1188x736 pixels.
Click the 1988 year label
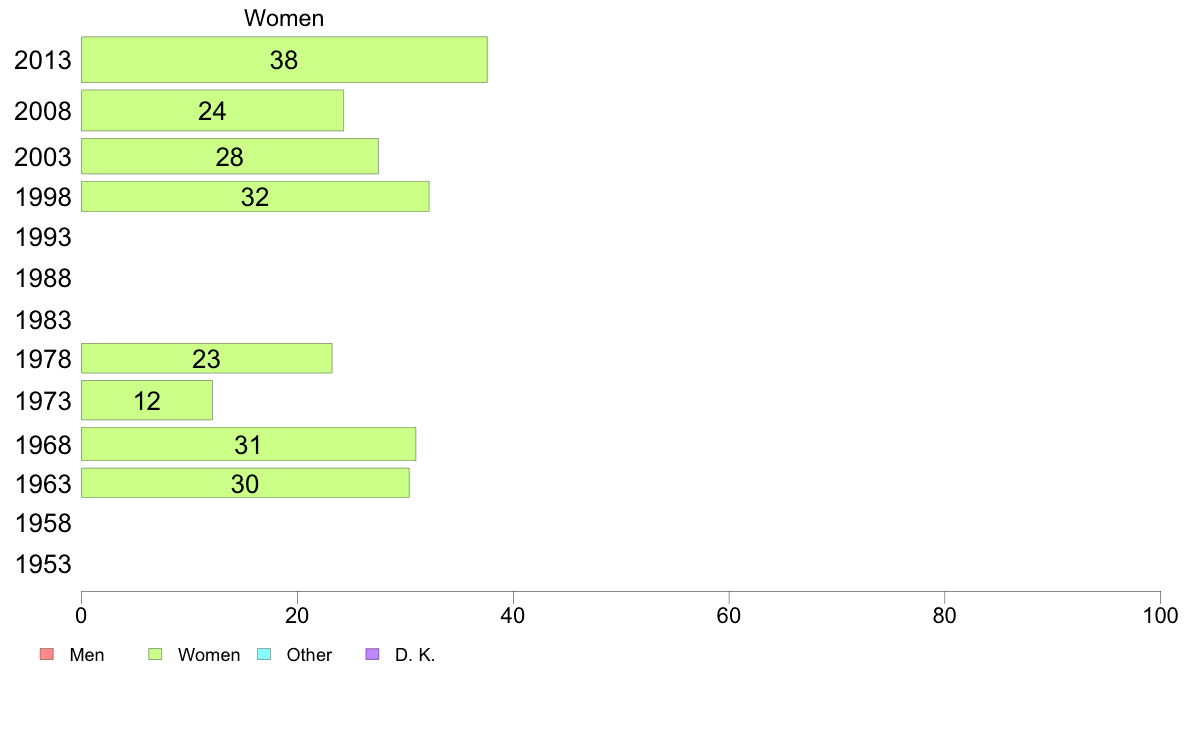tap(43, 278)
